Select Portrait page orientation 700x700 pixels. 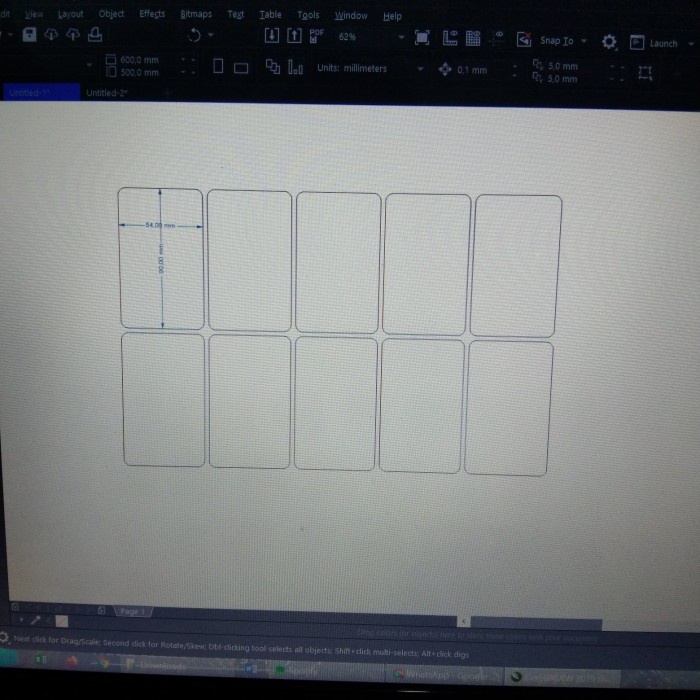218,67
